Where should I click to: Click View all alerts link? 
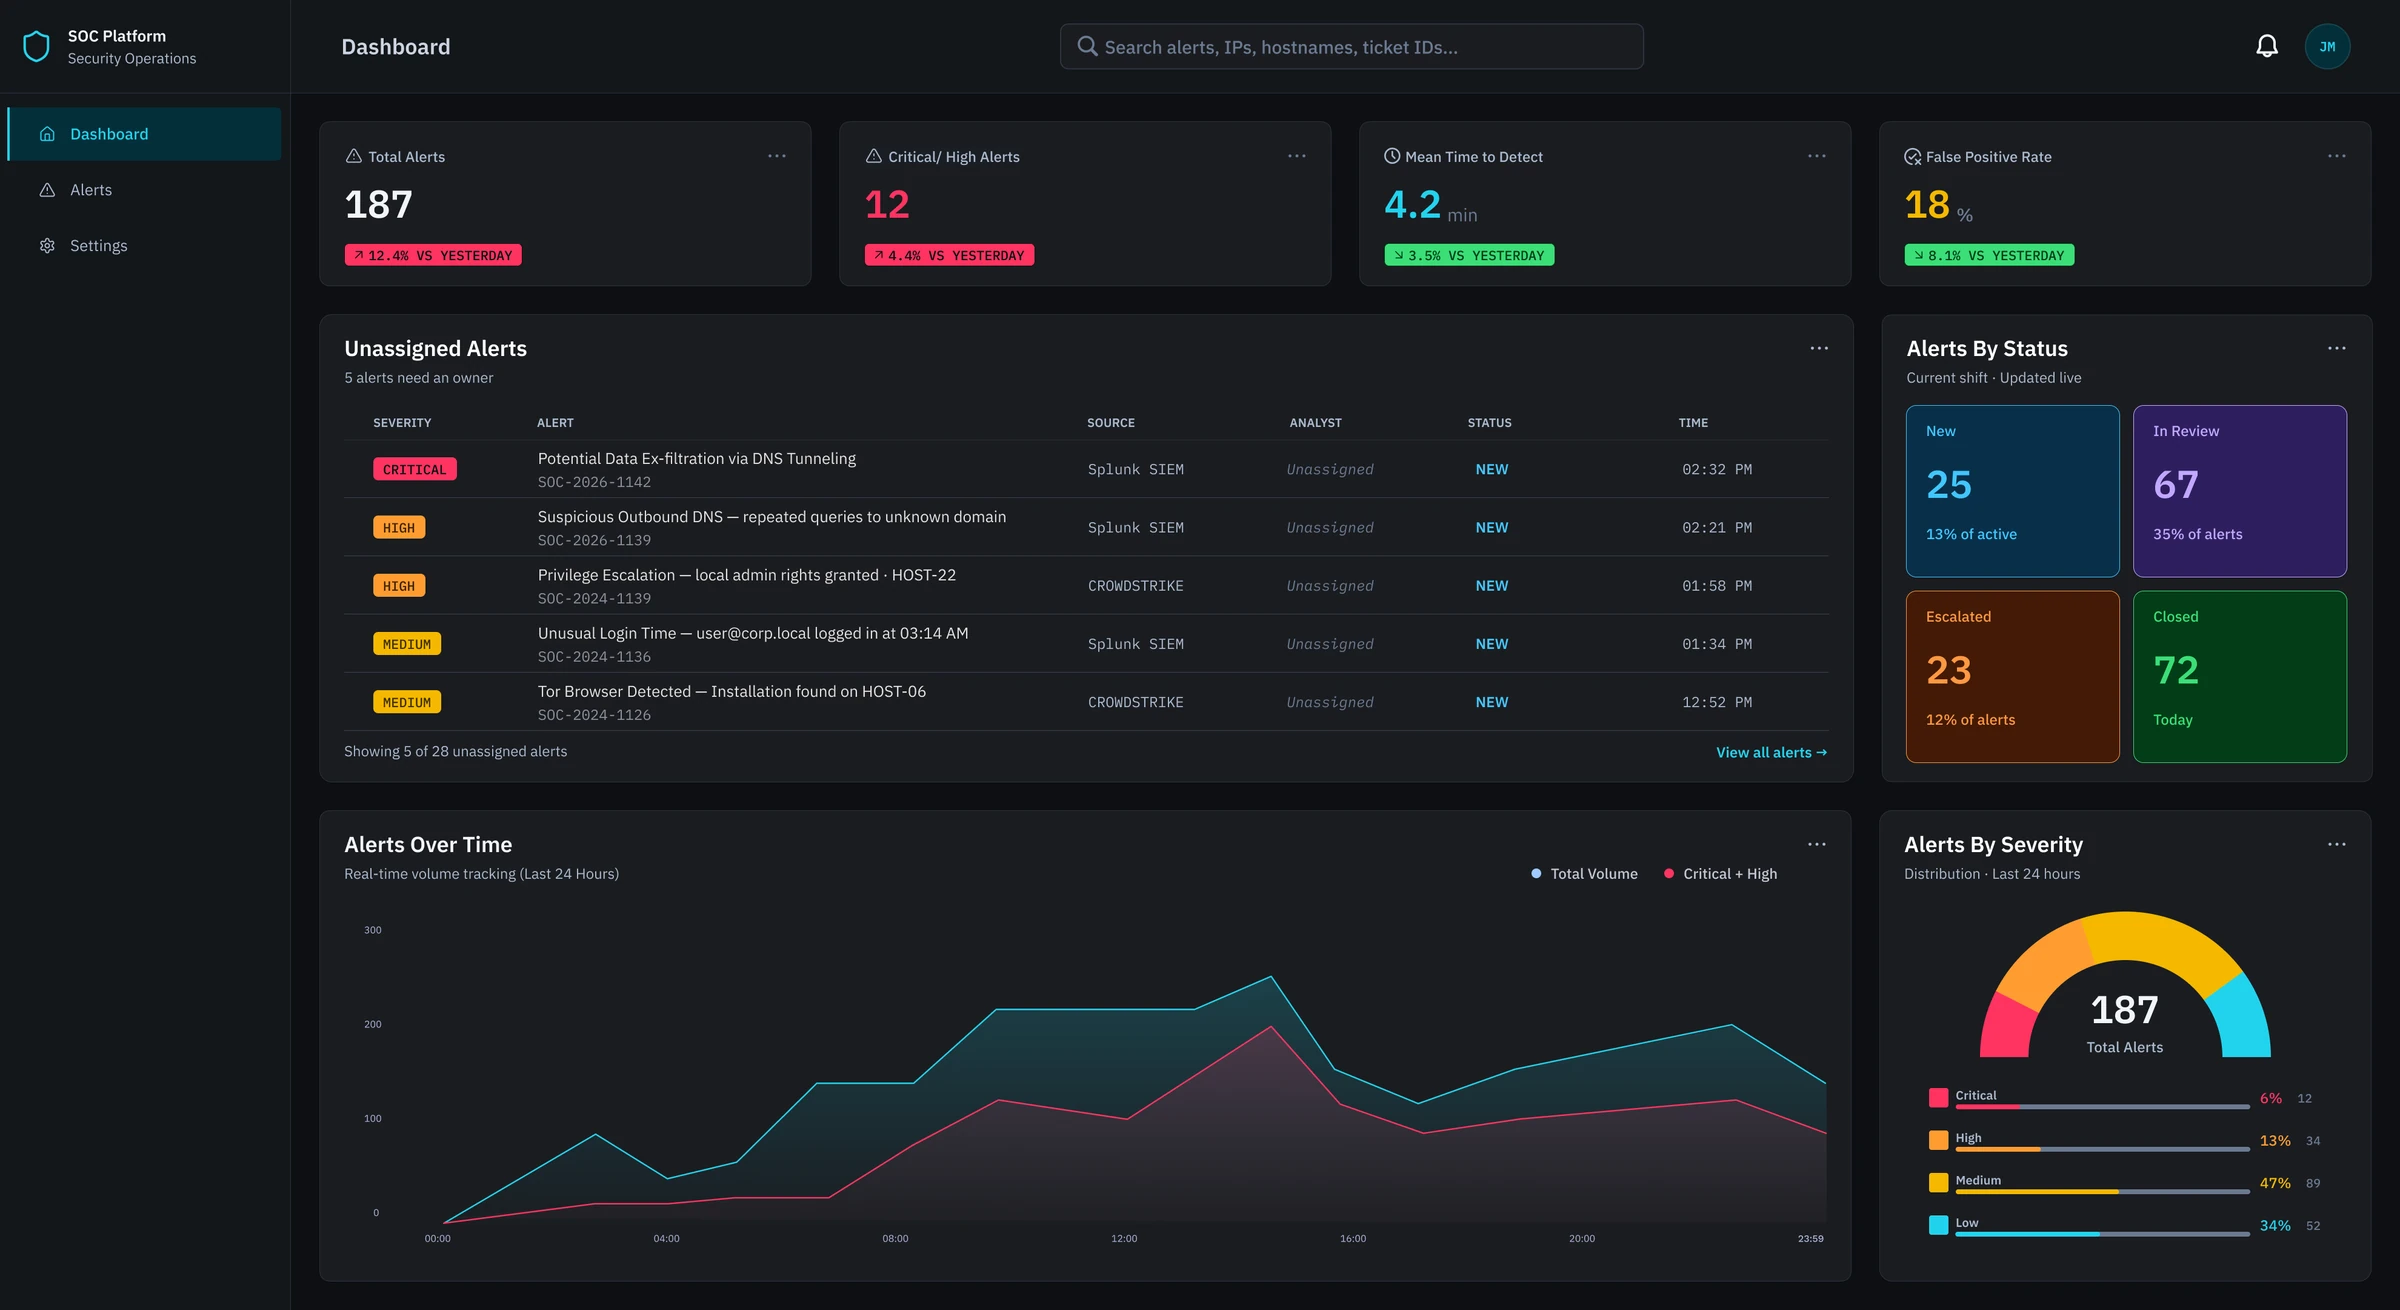pos(1771,752)
